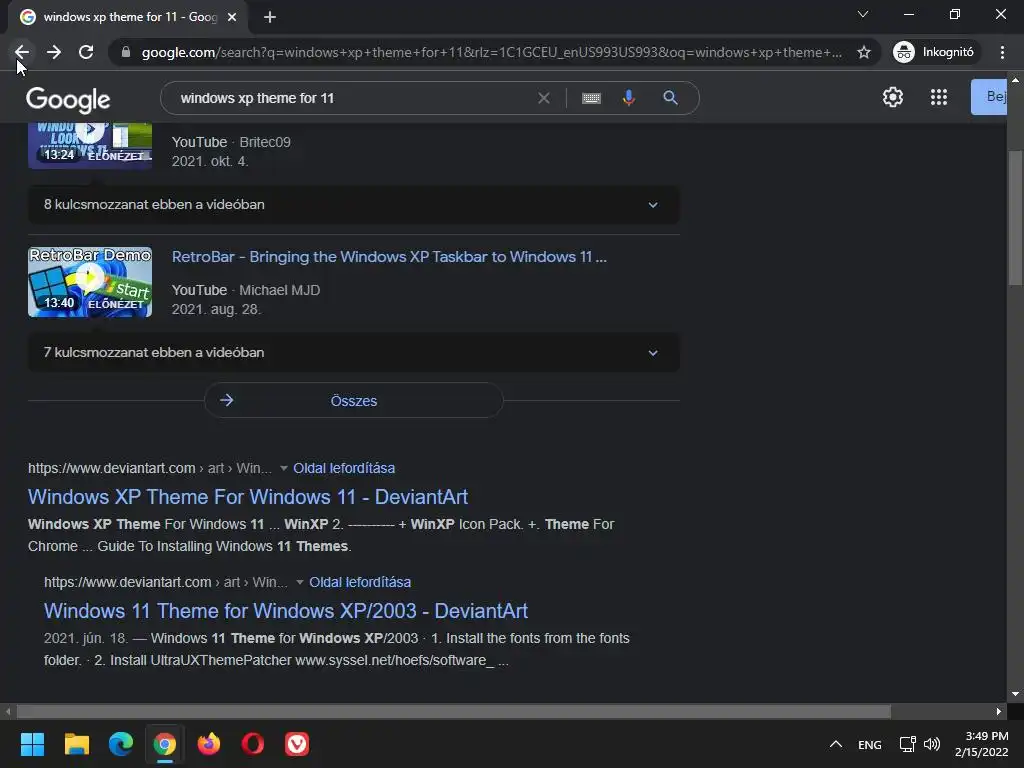Click ENG language indicator

[x=869, y=744]
